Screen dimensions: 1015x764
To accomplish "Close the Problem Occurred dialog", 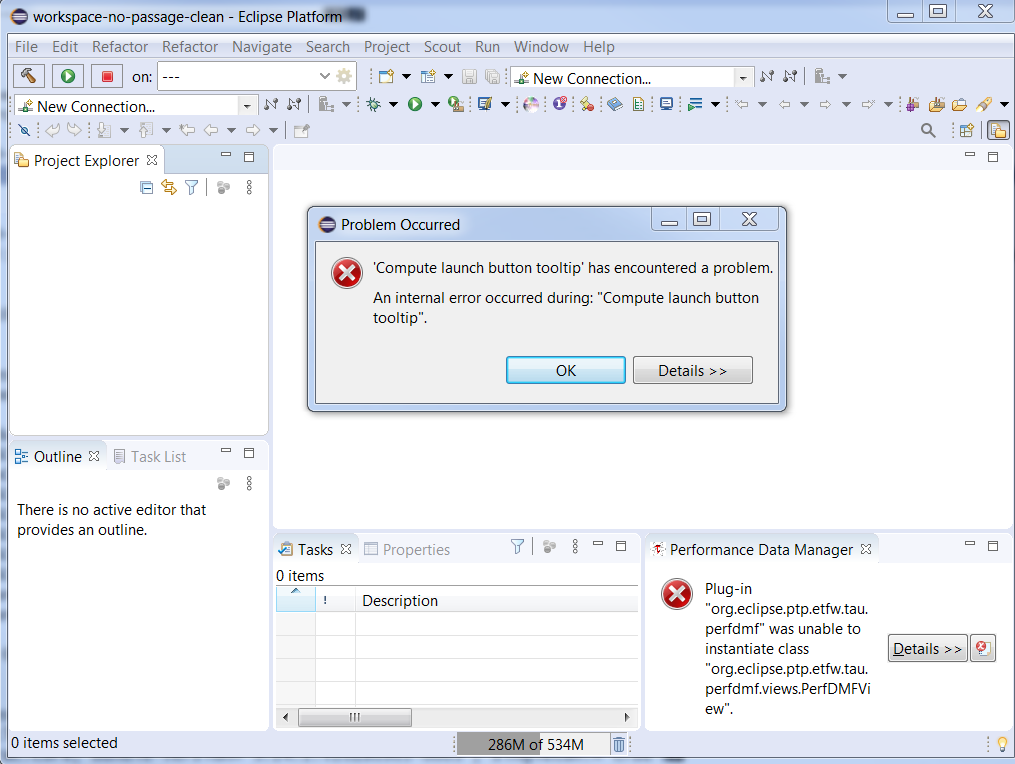I will click(x=749, y=219).
